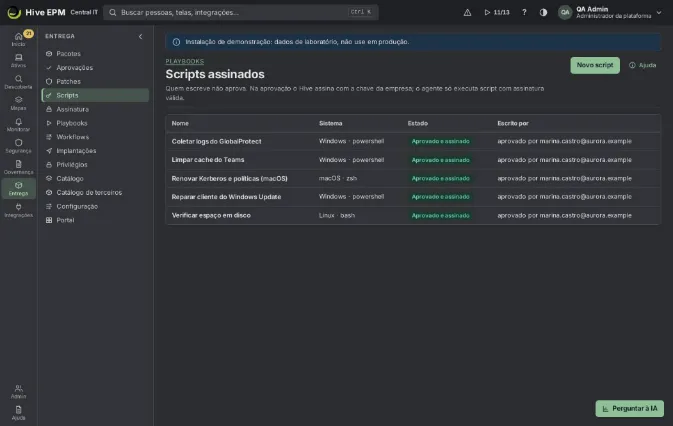Open the Admin users icon
Image resolution: width=673 pixels, height=426 pixels.
(18, 392)
